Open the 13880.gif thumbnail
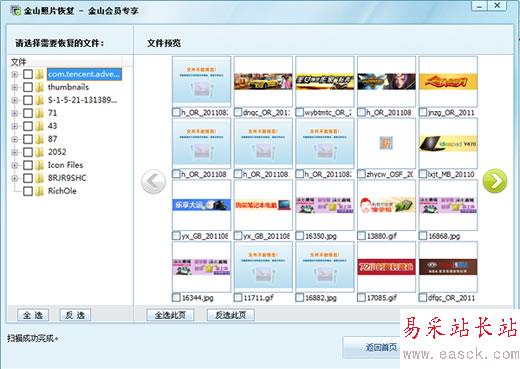The image size is (520, 369). [x=386, y=205]
